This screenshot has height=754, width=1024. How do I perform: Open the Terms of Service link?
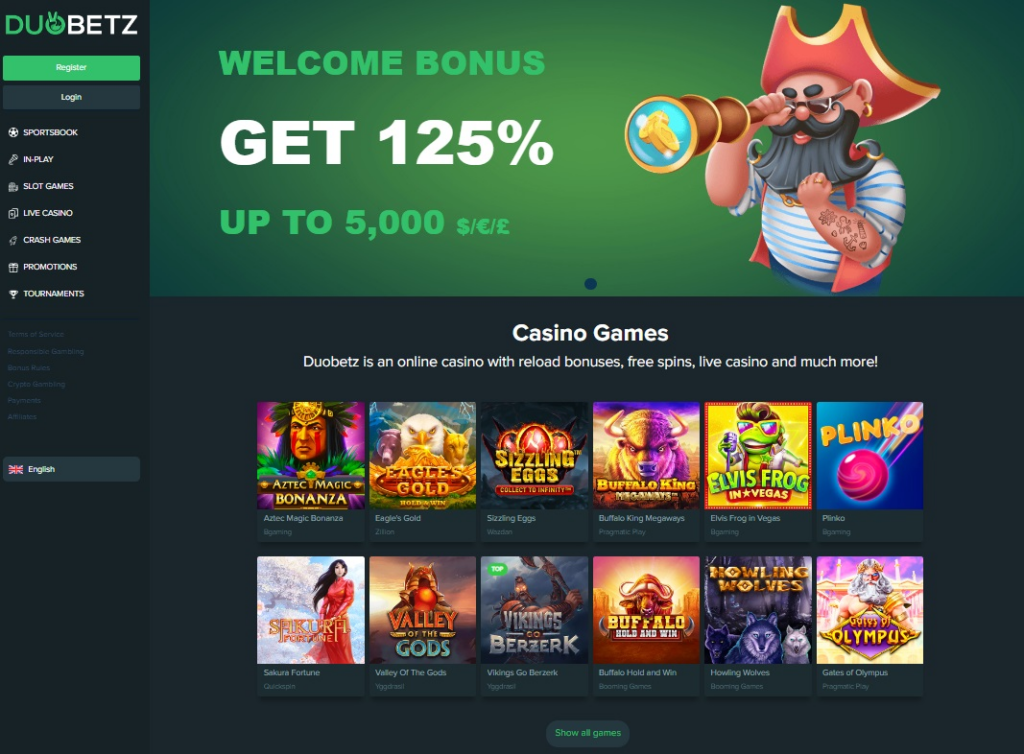pos(36,334)
